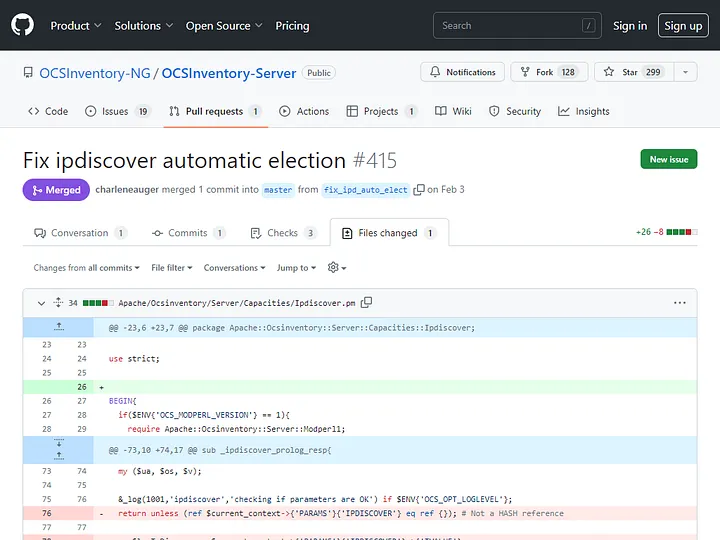Copy the Ipdiscover.pm file path
This screenshot has height=540, width=720.
tap(366, 303)
